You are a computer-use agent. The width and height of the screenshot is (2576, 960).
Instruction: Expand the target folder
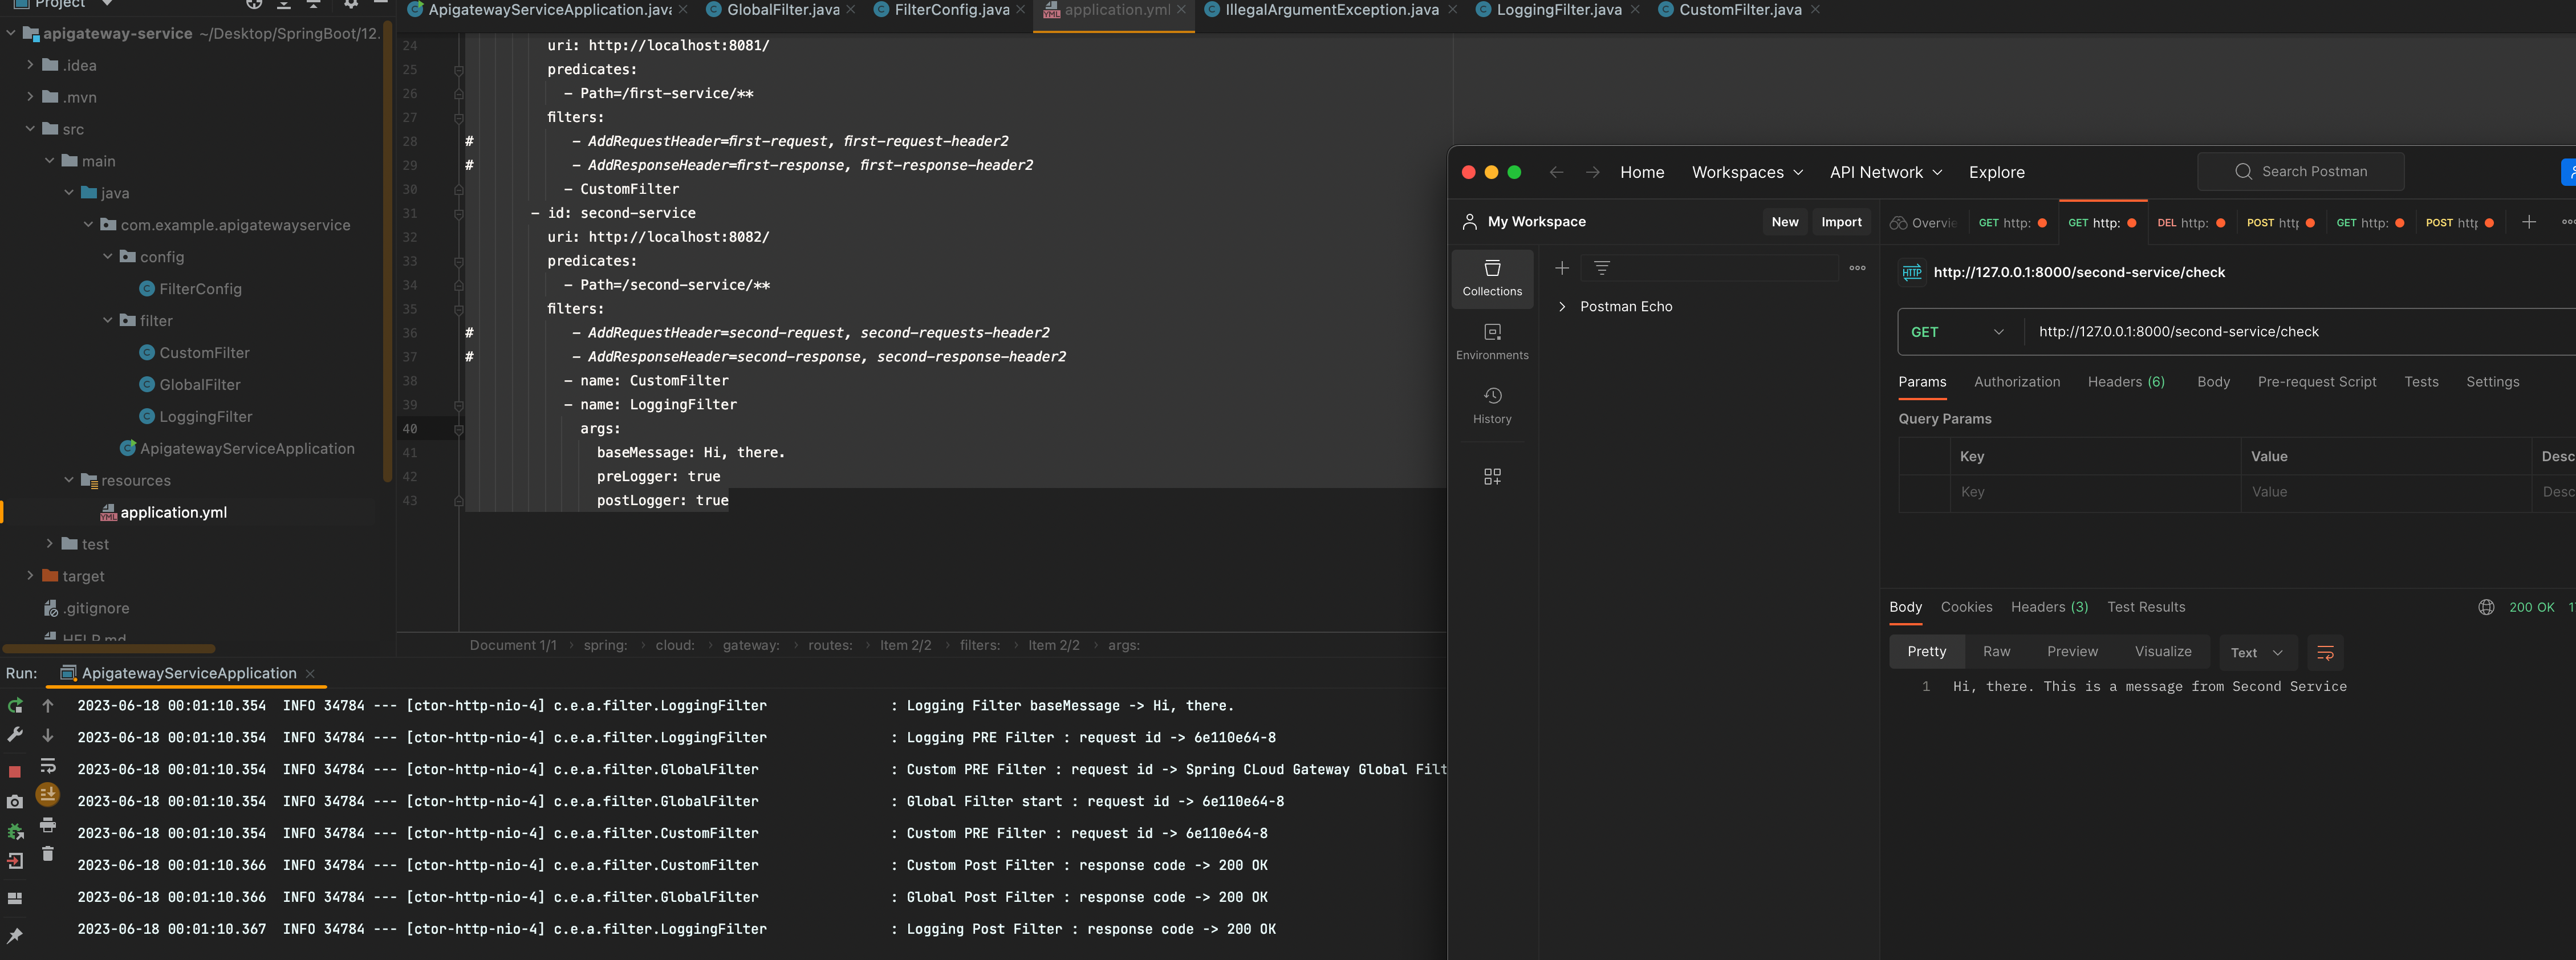point(30,576)
